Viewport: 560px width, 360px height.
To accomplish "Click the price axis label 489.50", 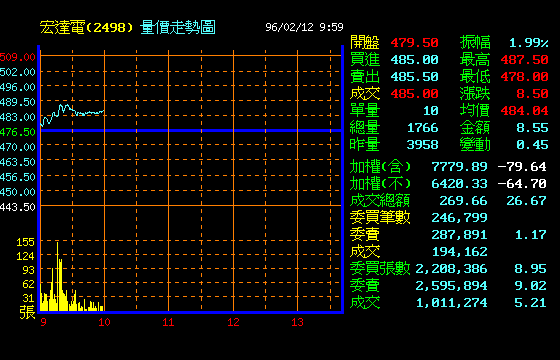I will click(18, 102).
